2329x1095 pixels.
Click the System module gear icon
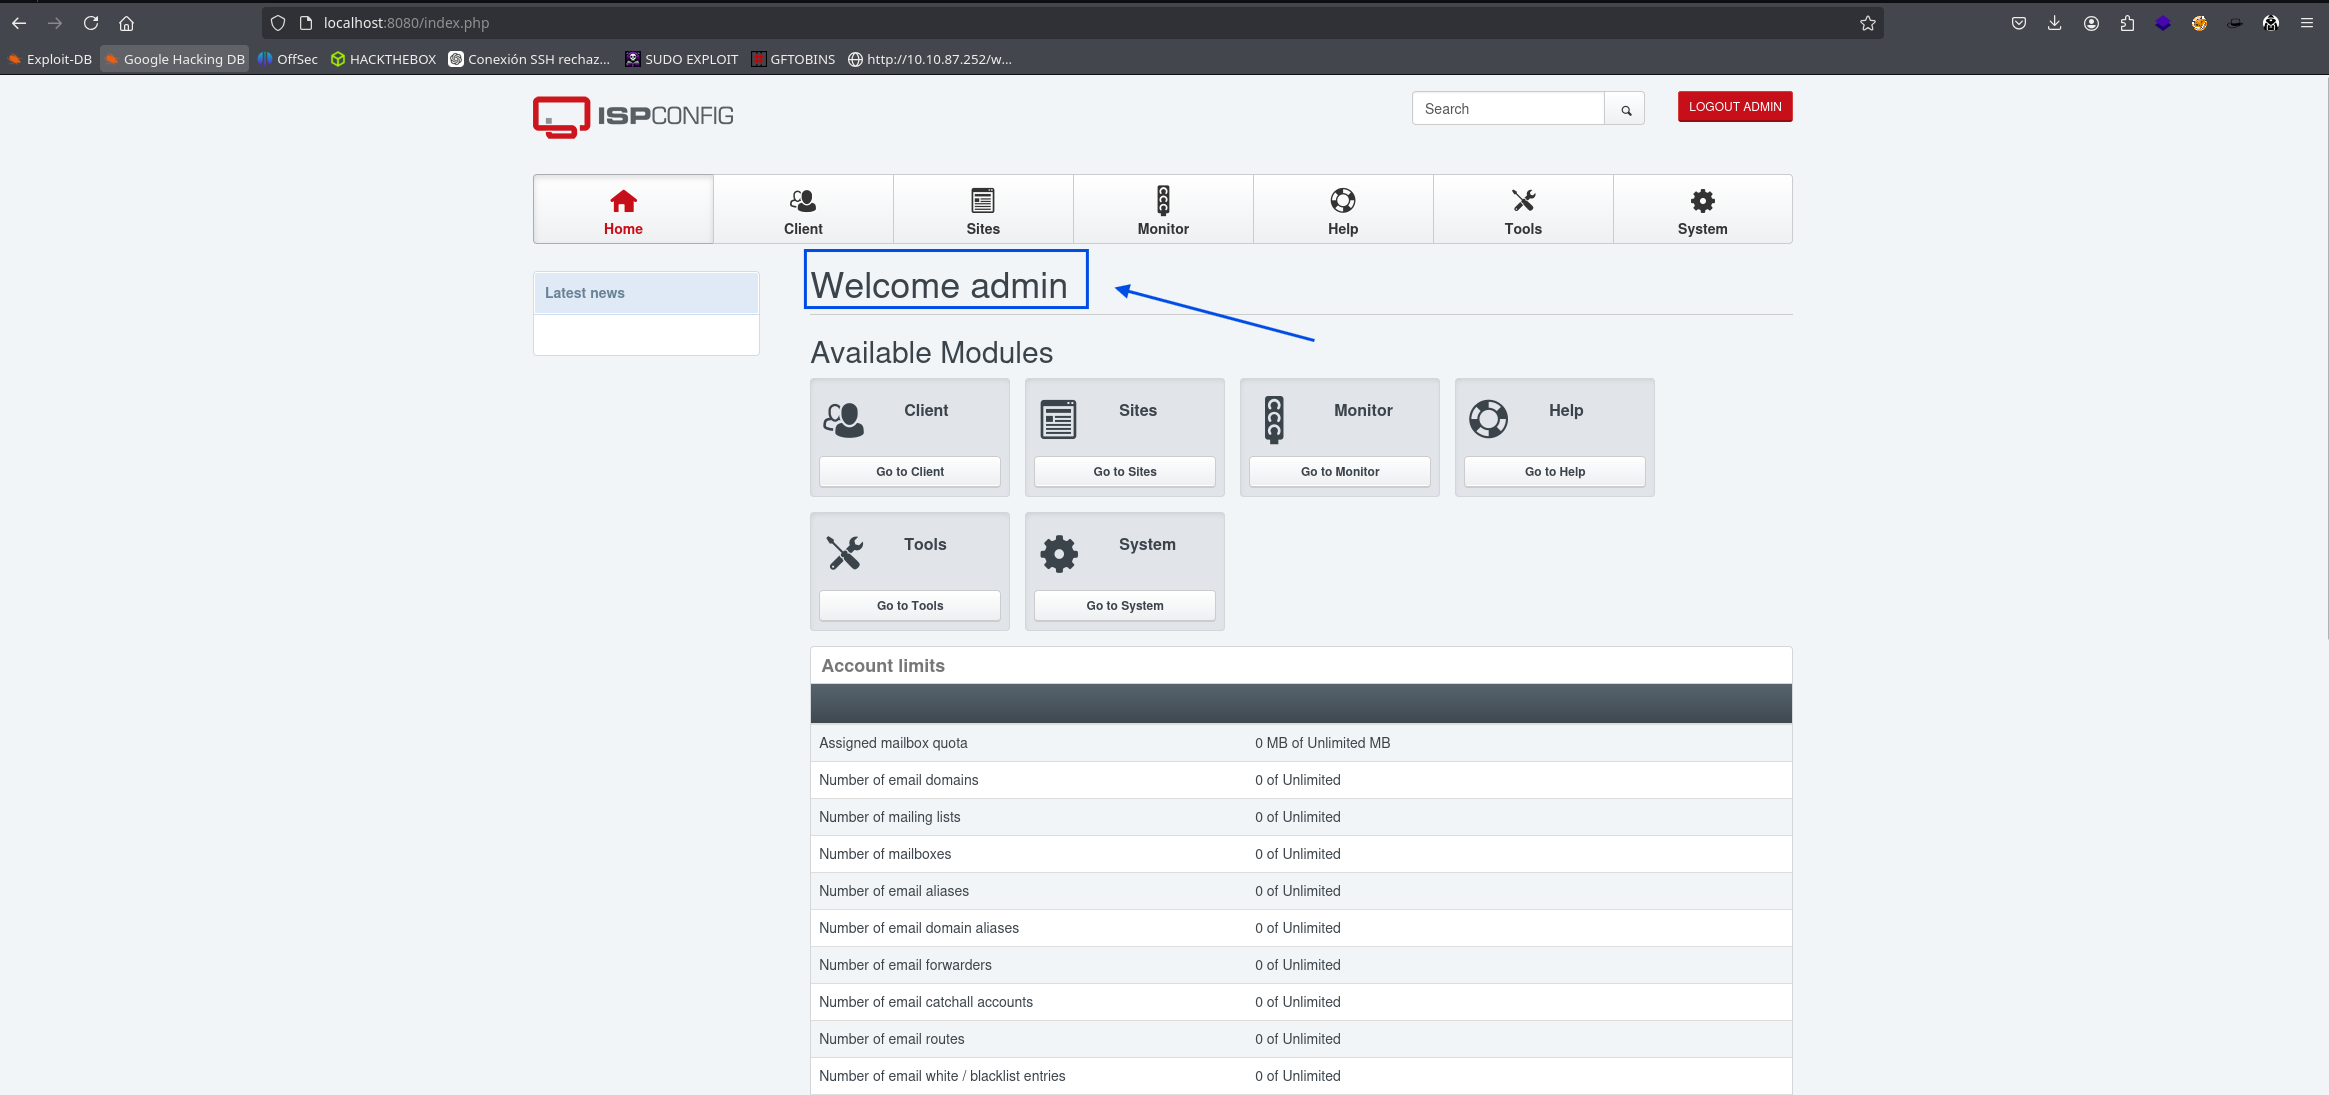coord(1059,553)
